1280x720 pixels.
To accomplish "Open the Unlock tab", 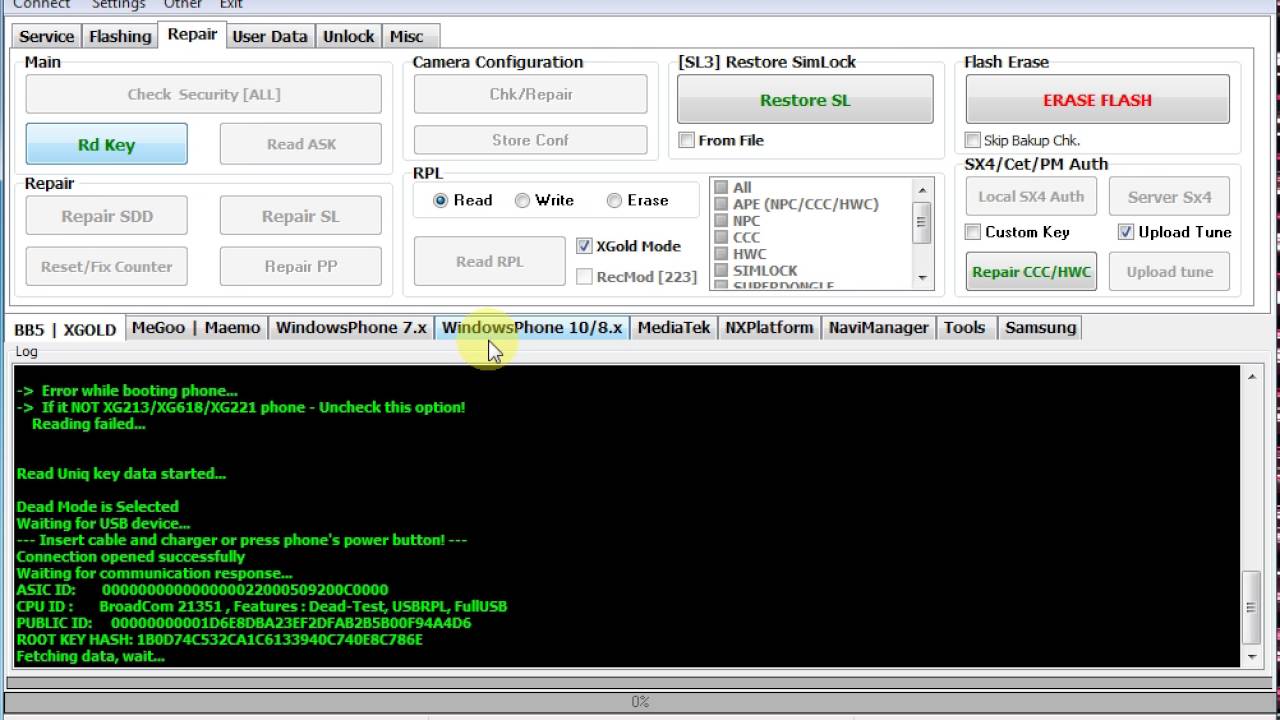I will (348, 36).
